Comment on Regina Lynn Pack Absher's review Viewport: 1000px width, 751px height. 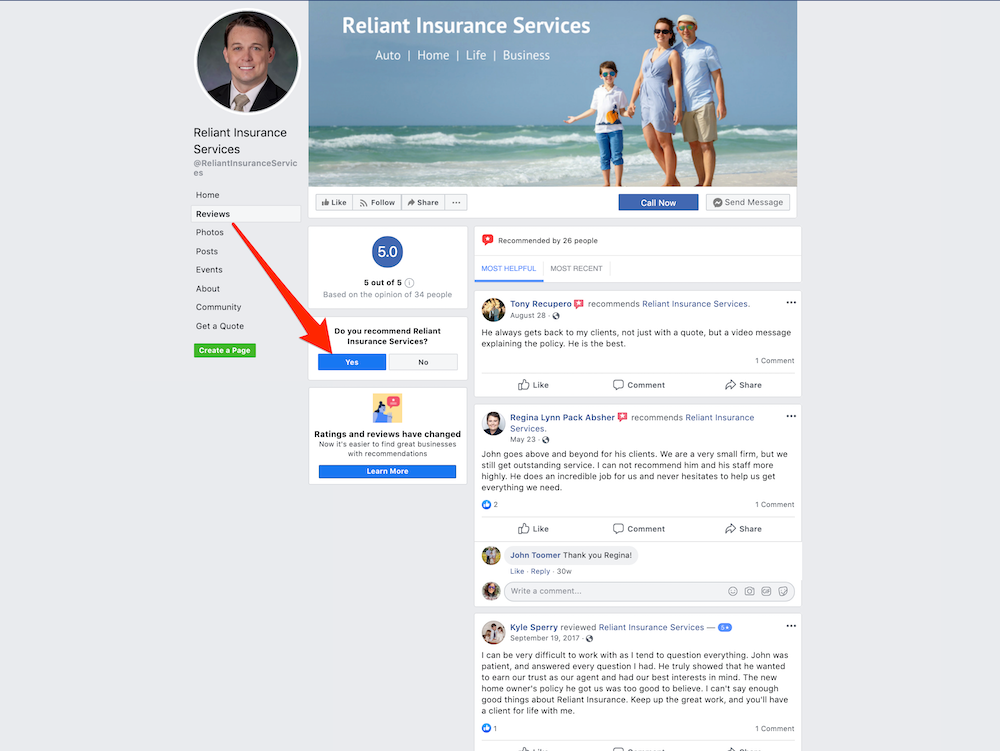[639, 529]
